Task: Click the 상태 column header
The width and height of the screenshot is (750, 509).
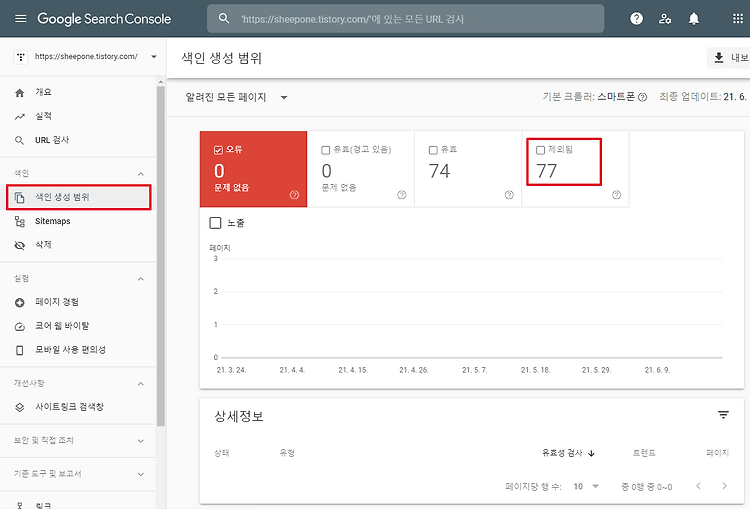Action: click(x=222, y=453)
